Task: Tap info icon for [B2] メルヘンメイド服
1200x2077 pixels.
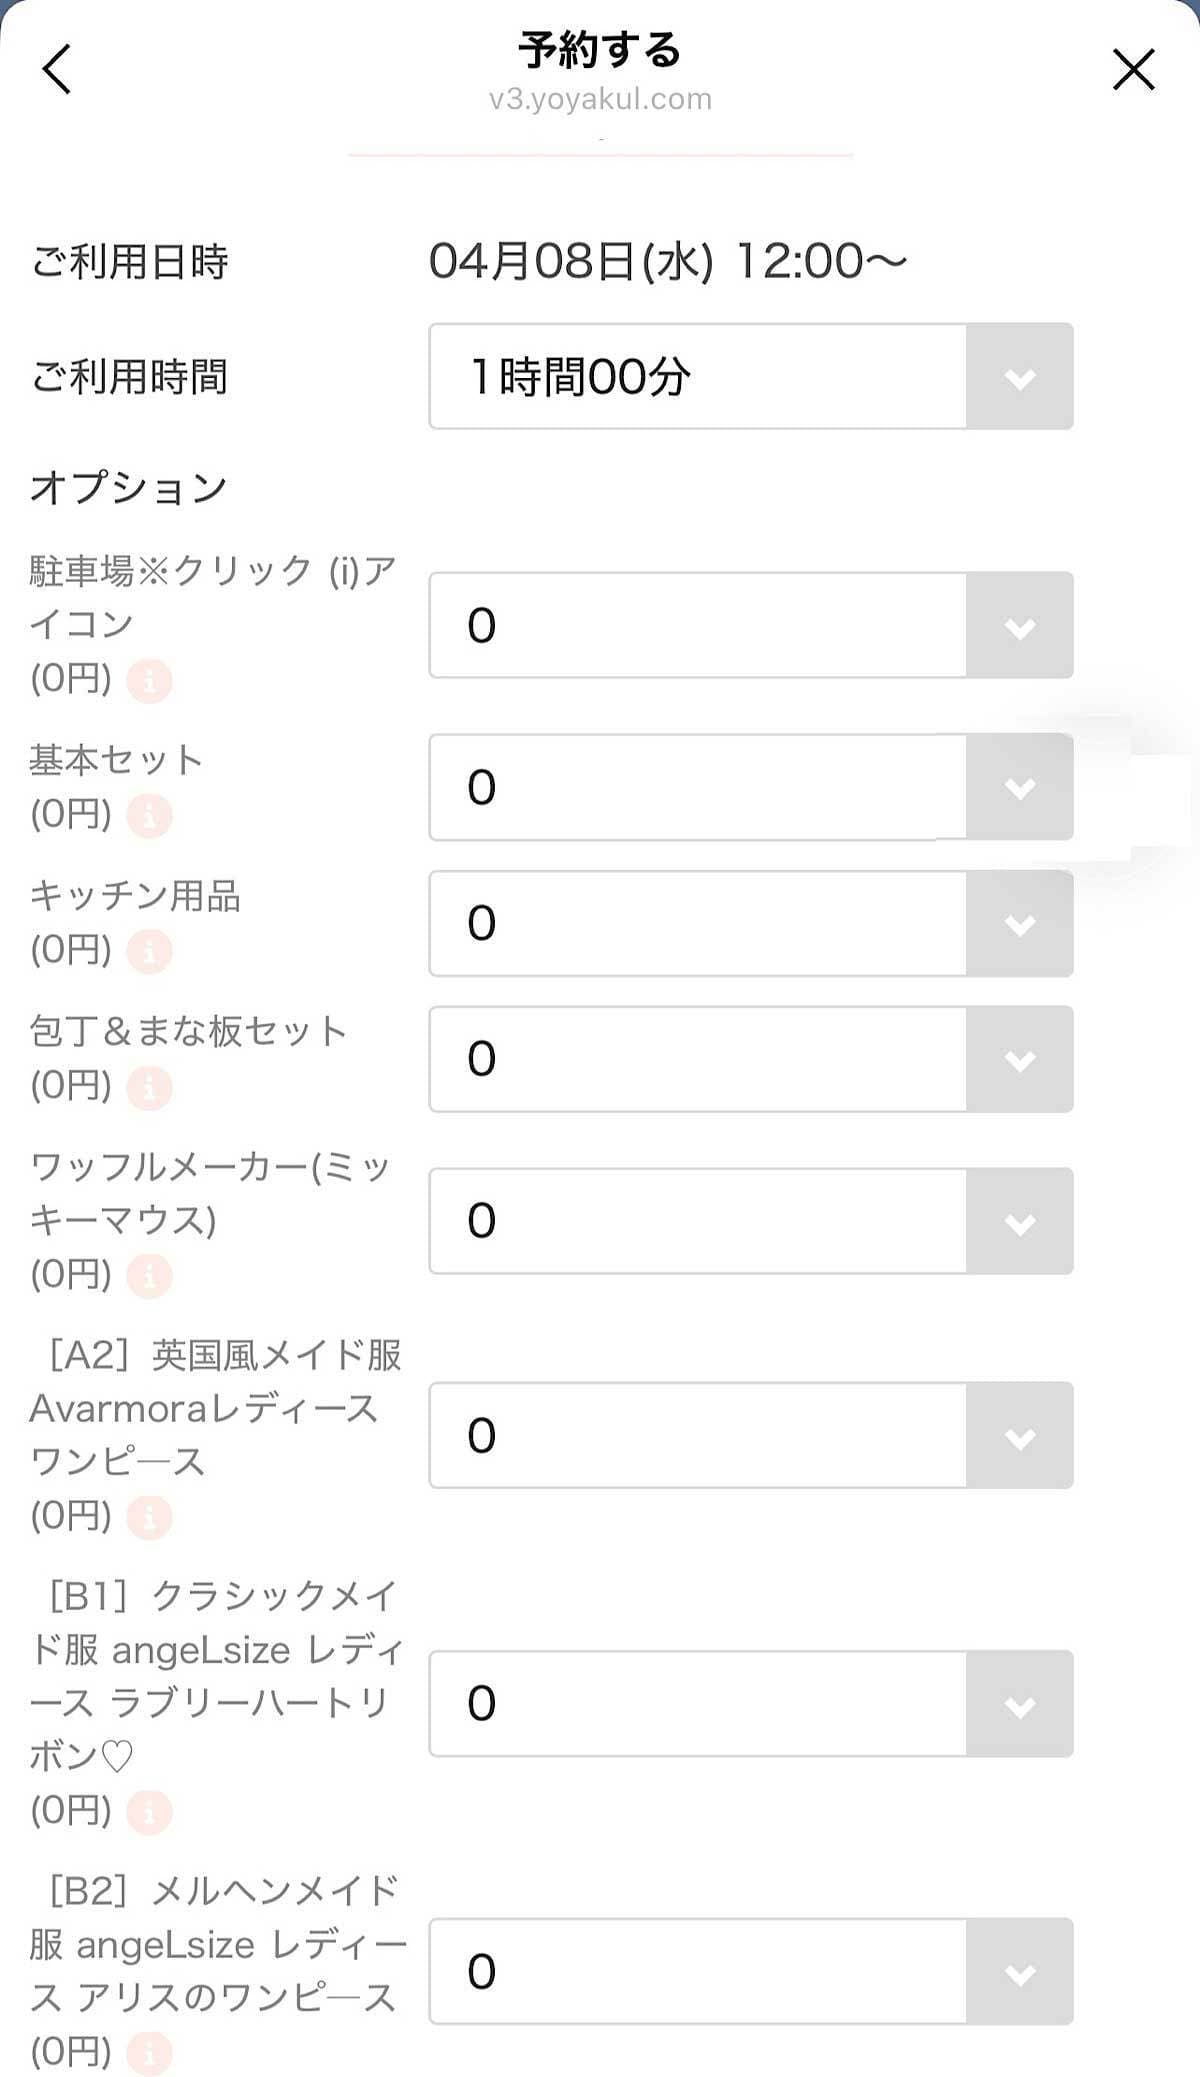Action: (x=149, y=2051)
